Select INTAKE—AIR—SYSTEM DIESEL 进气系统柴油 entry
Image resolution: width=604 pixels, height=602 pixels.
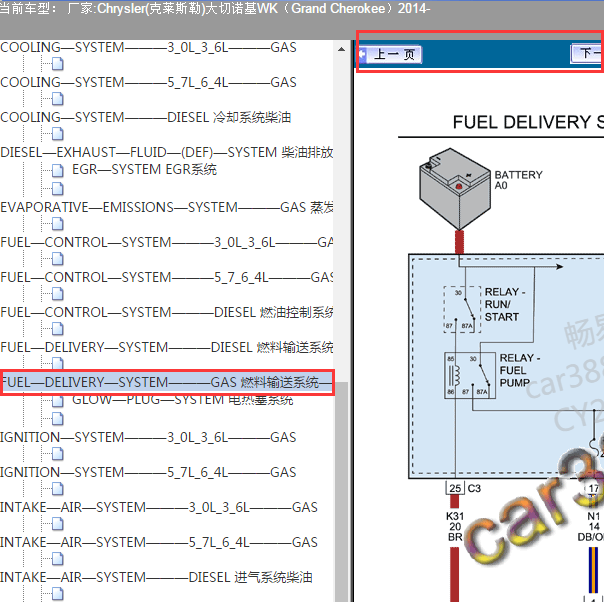[x=156, y=578]
